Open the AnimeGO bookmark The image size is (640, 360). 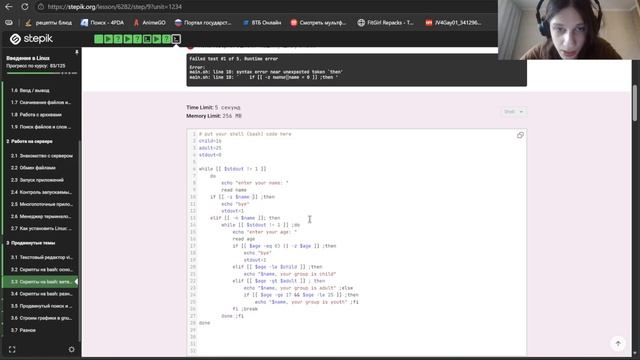click(x=149, y=23)
